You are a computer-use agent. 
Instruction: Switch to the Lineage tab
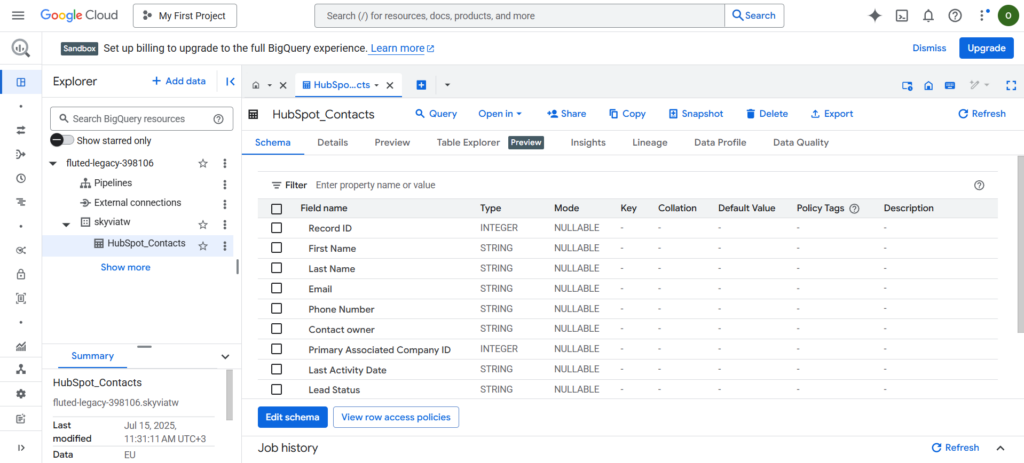[x=650, y=142]
